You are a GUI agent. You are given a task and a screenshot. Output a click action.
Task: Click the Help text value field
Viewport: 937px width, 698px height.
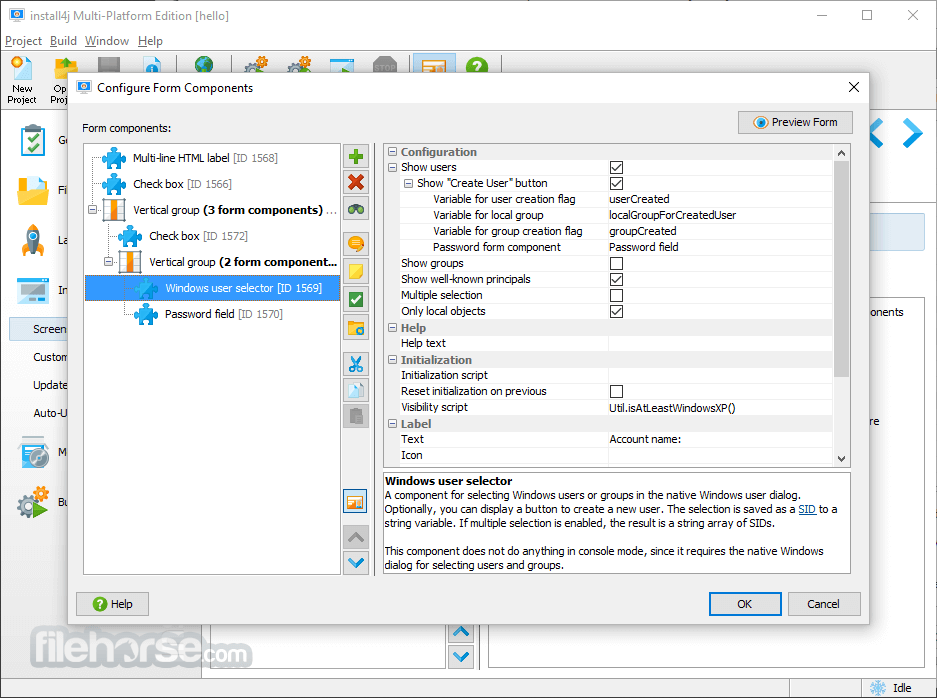pos(719,344)
